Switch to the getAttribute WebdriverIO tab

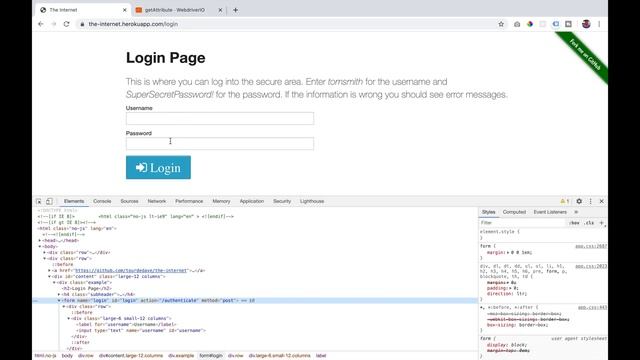click(176, 10)
